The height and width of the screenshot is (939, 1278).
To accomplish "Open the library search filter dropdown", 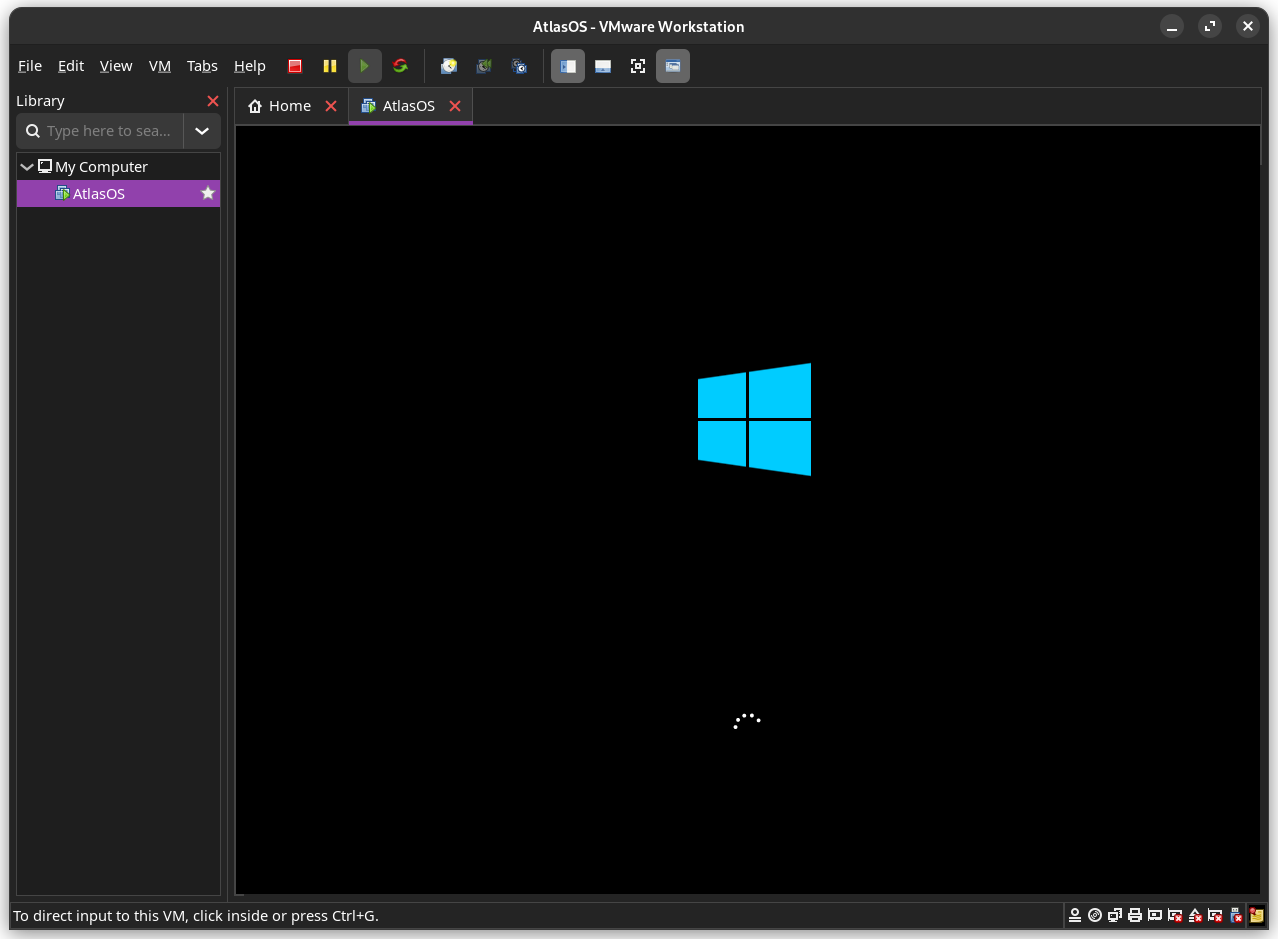I will coord(202,131).
